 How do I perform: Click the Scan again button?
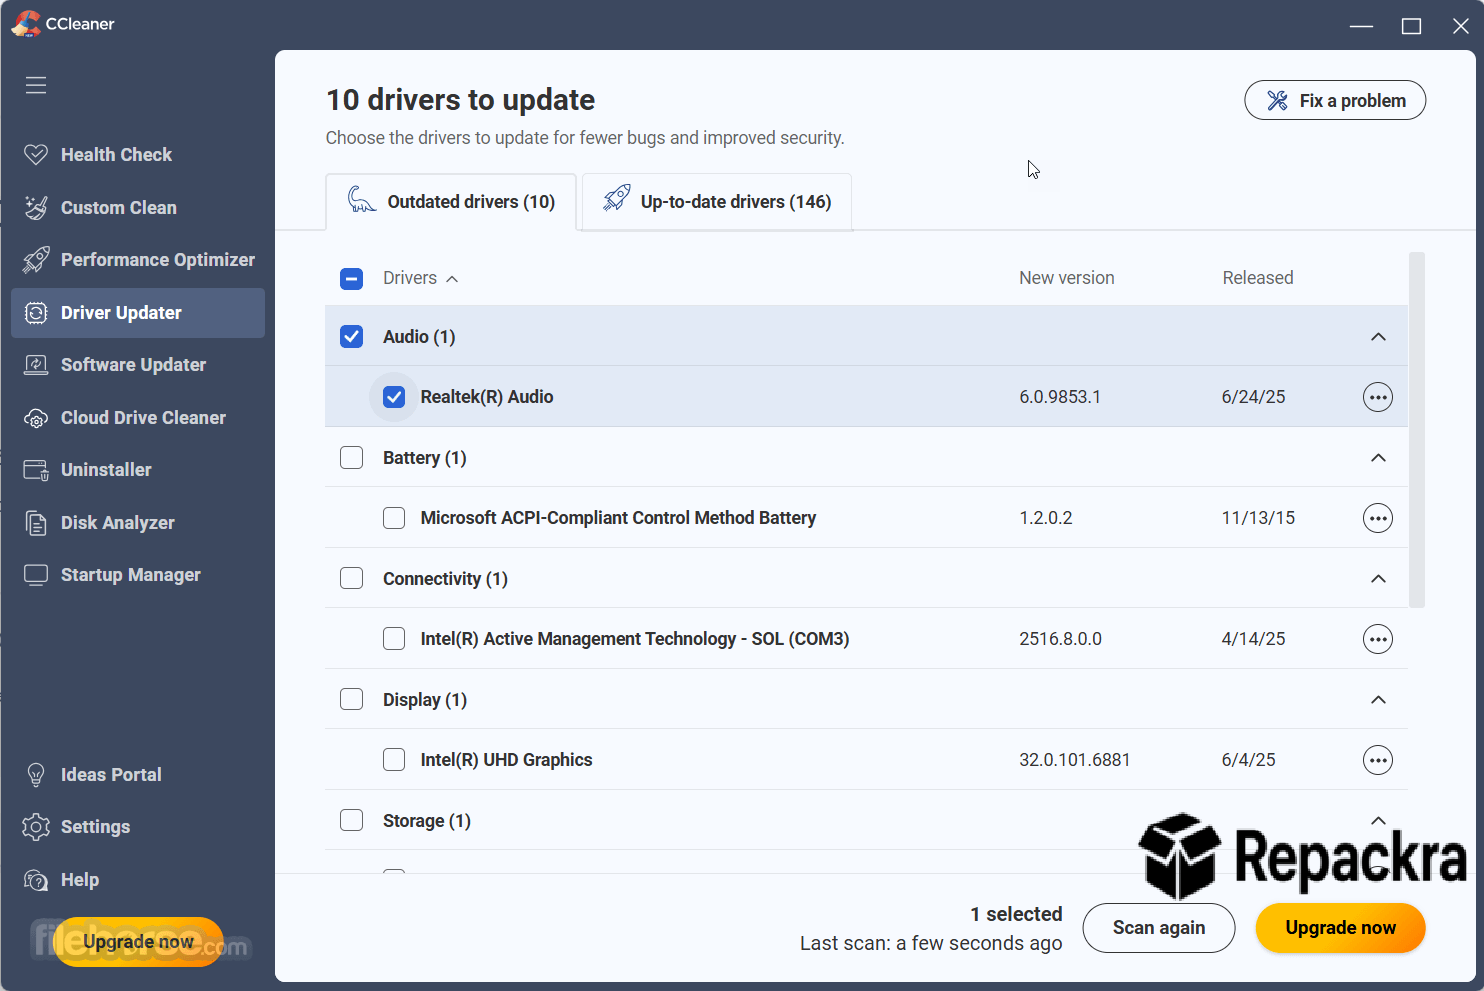pyautogui.click(x=1159, y=928)
